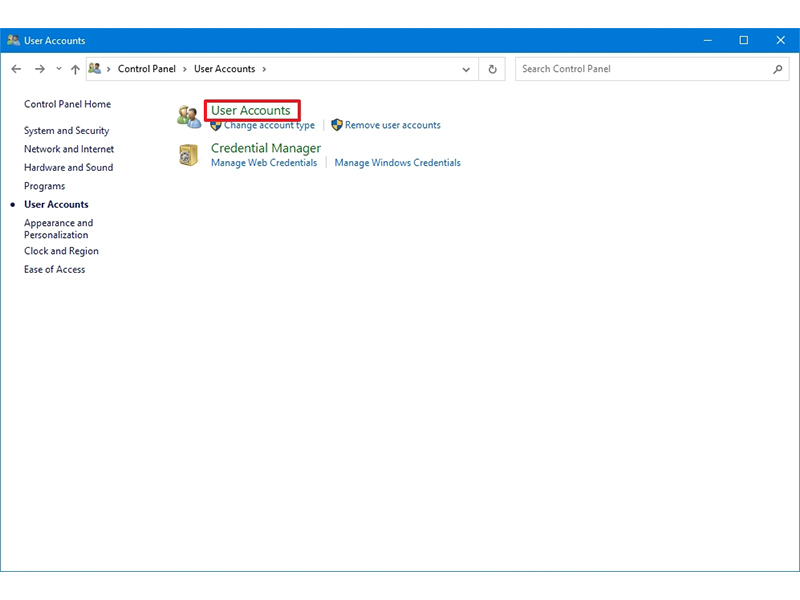The image size is (800, 600).
Task: Click shield icon beside Change account type
Action: 216,126
